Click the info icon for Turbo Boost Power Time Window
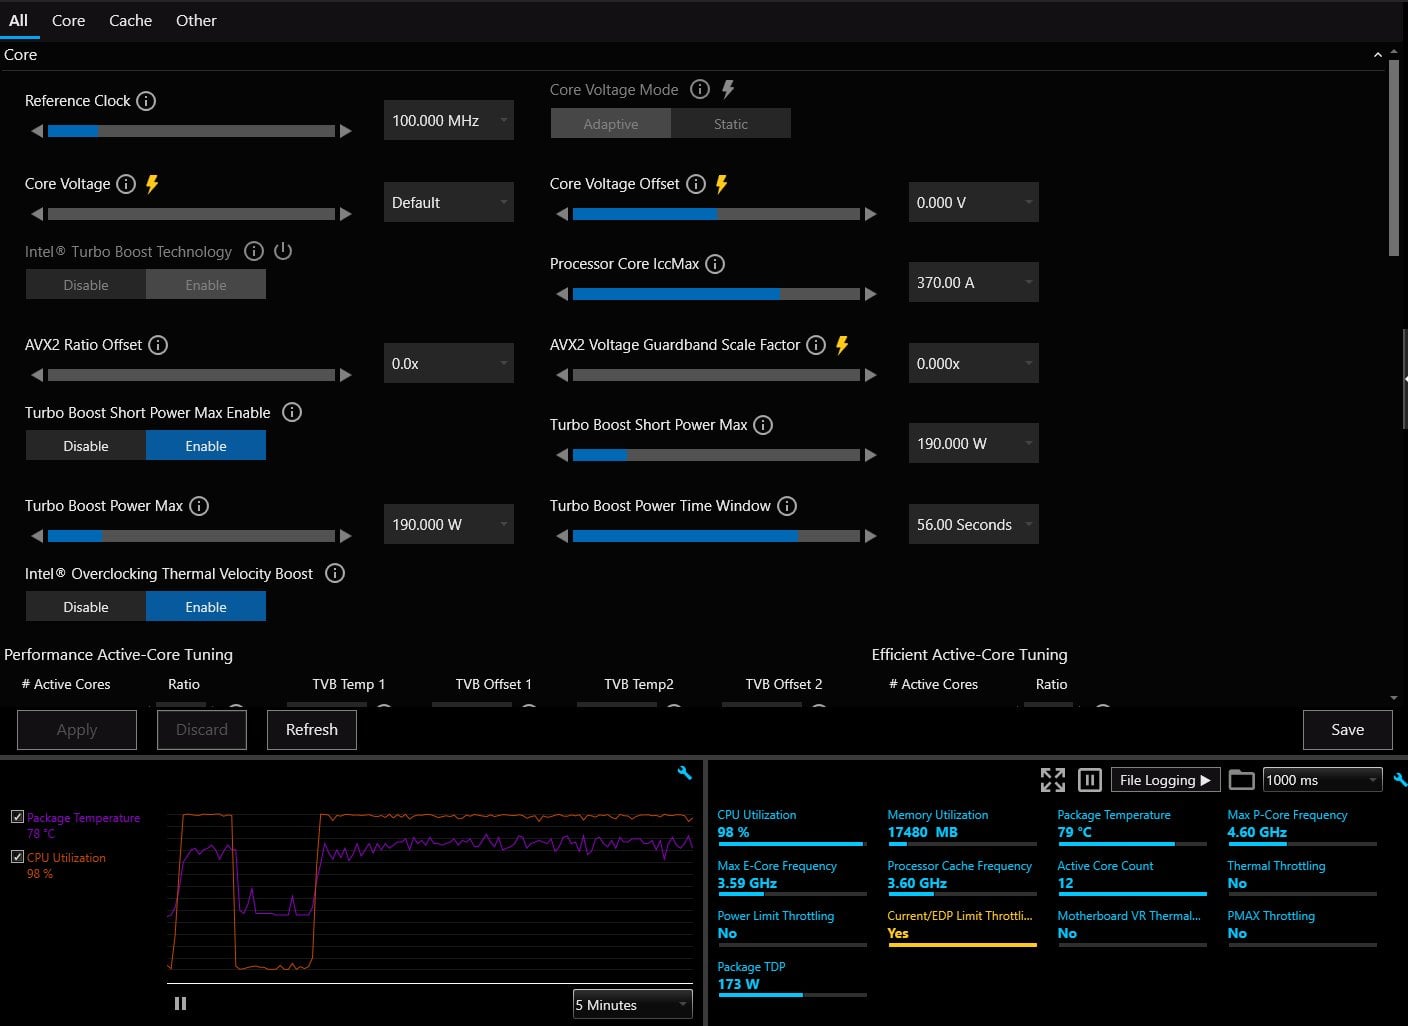The width and height of the screenshot is (1408, 1026). (787, 506)
